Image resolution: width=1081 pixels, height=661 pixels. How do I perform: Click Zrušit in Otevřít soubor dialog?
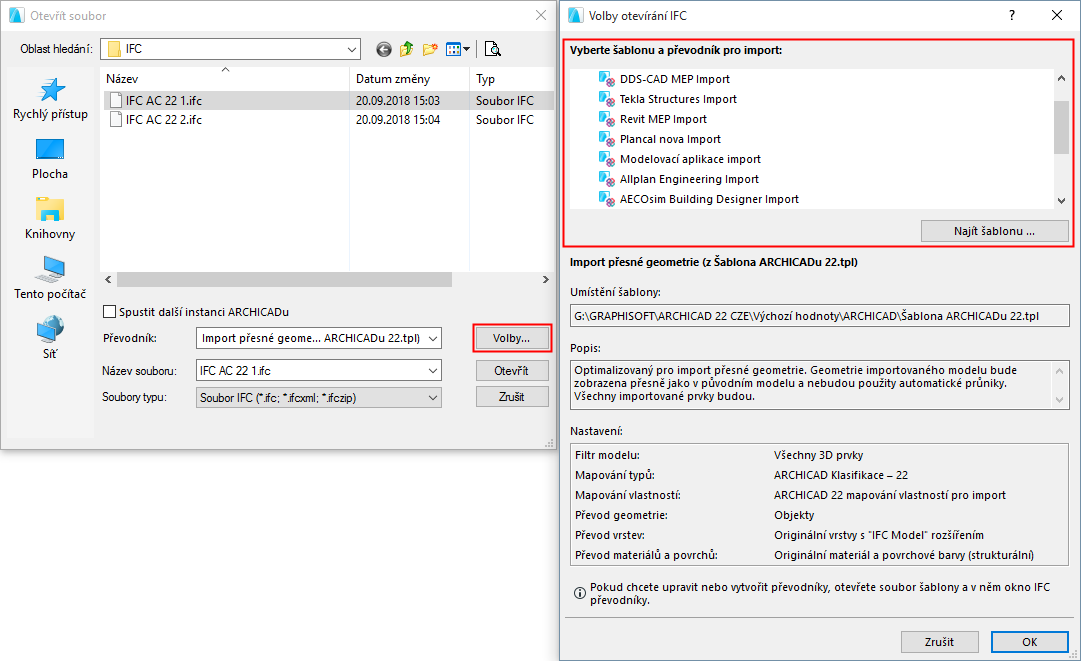point(512,397)
